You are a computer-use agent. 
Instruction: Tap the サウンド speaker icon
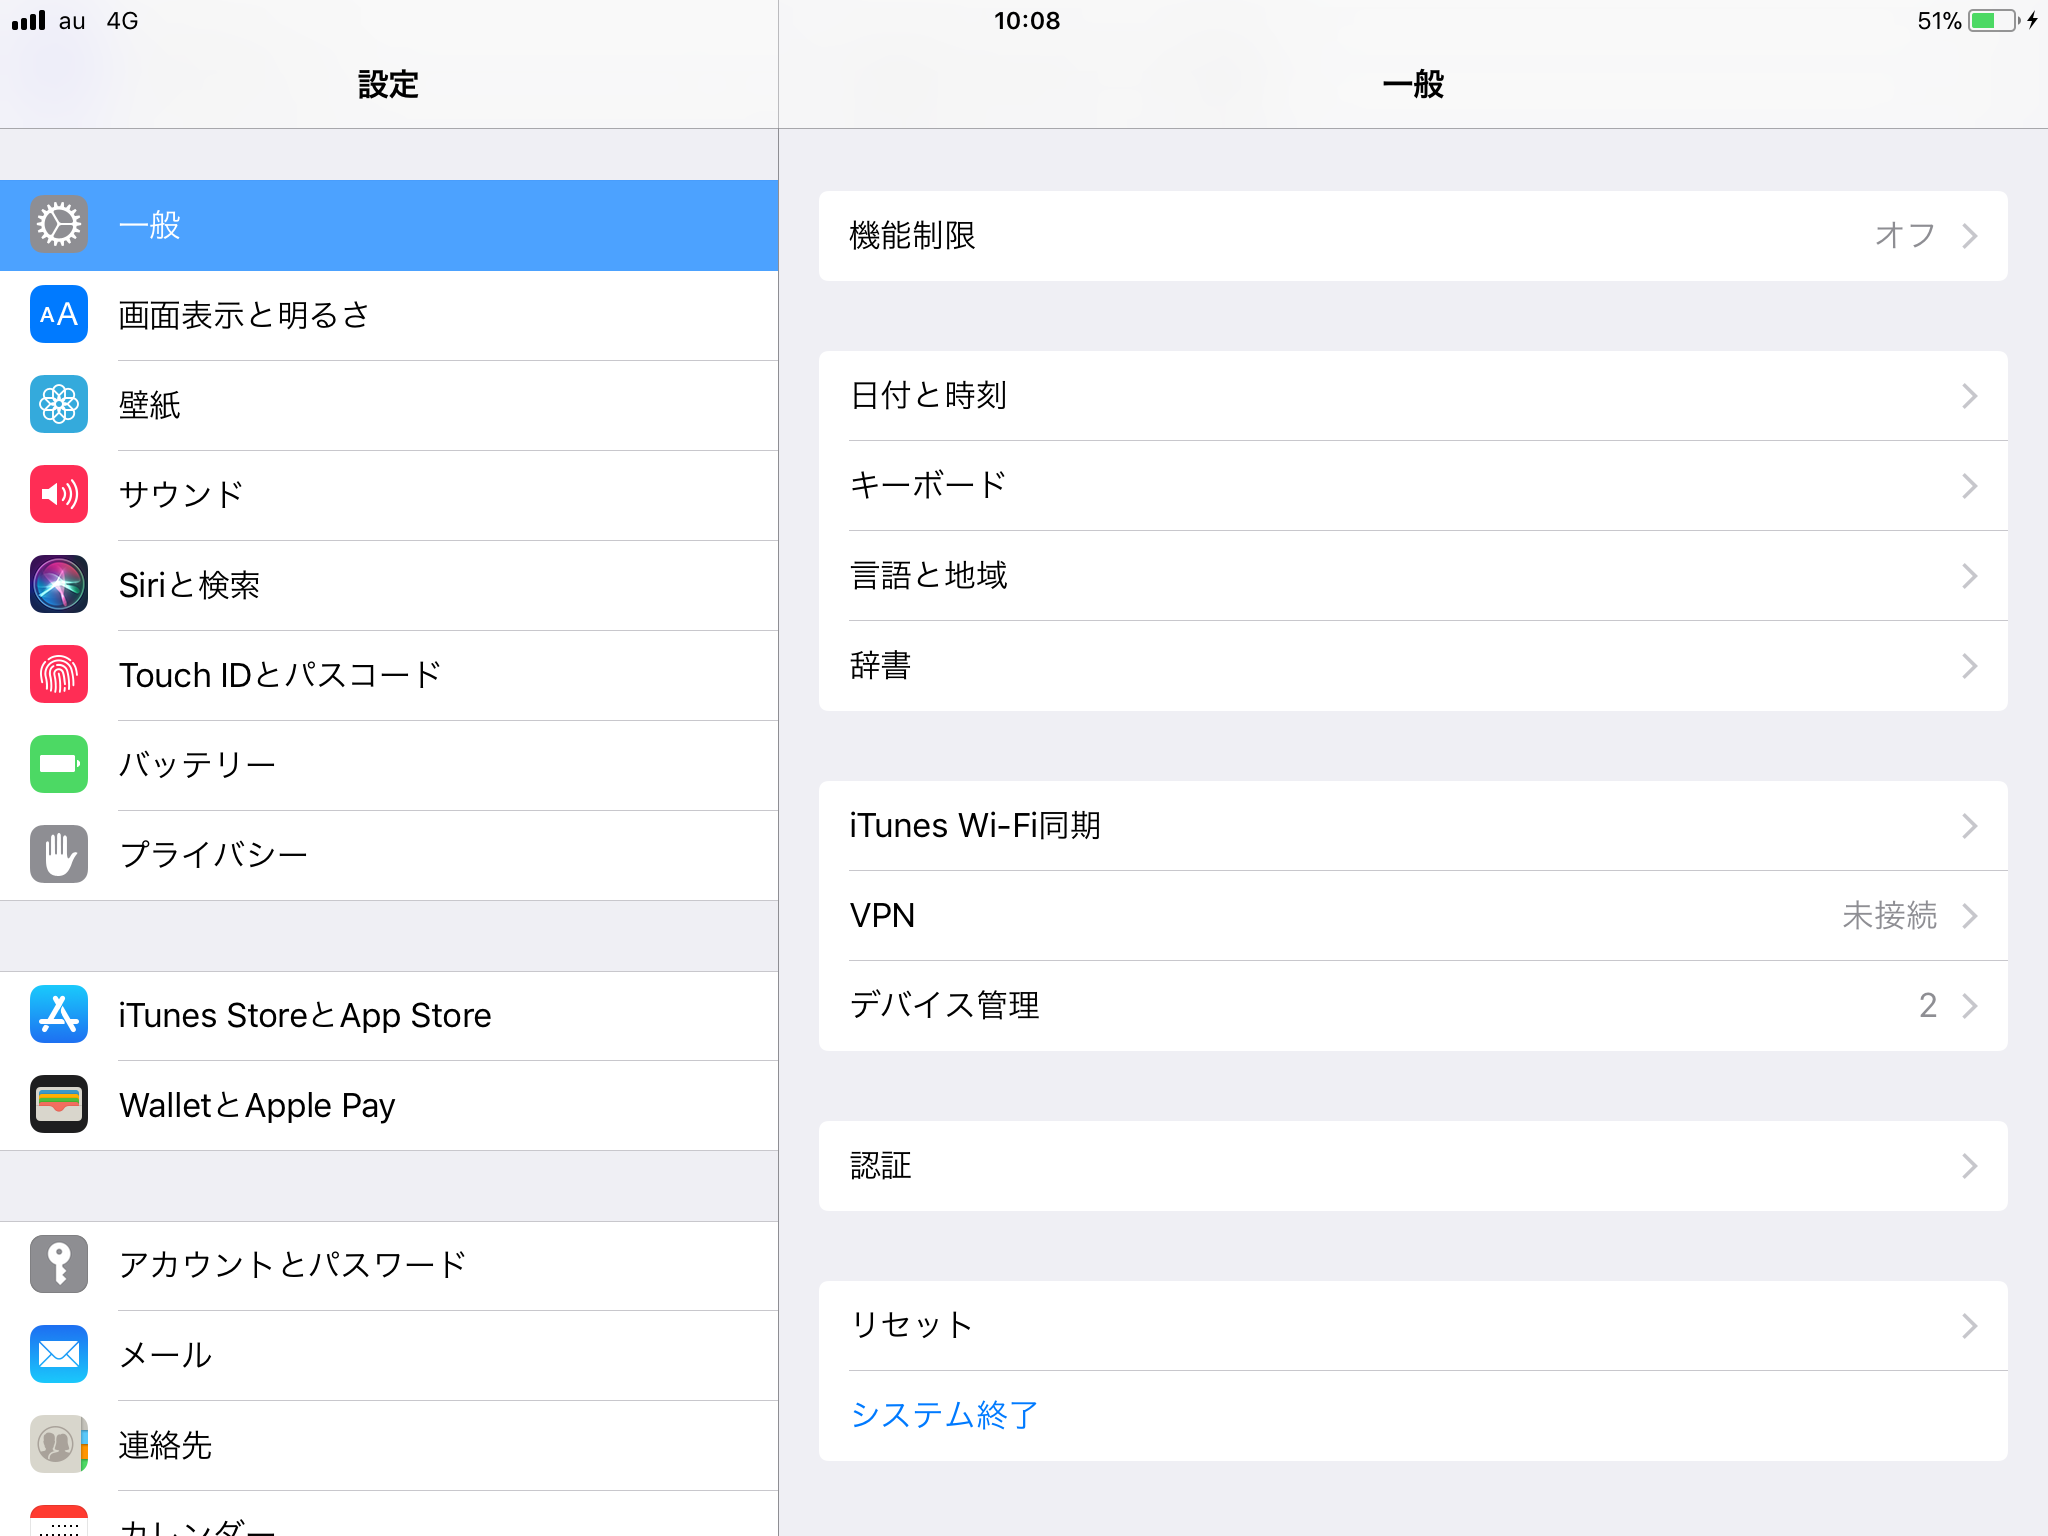pos(59,494)
